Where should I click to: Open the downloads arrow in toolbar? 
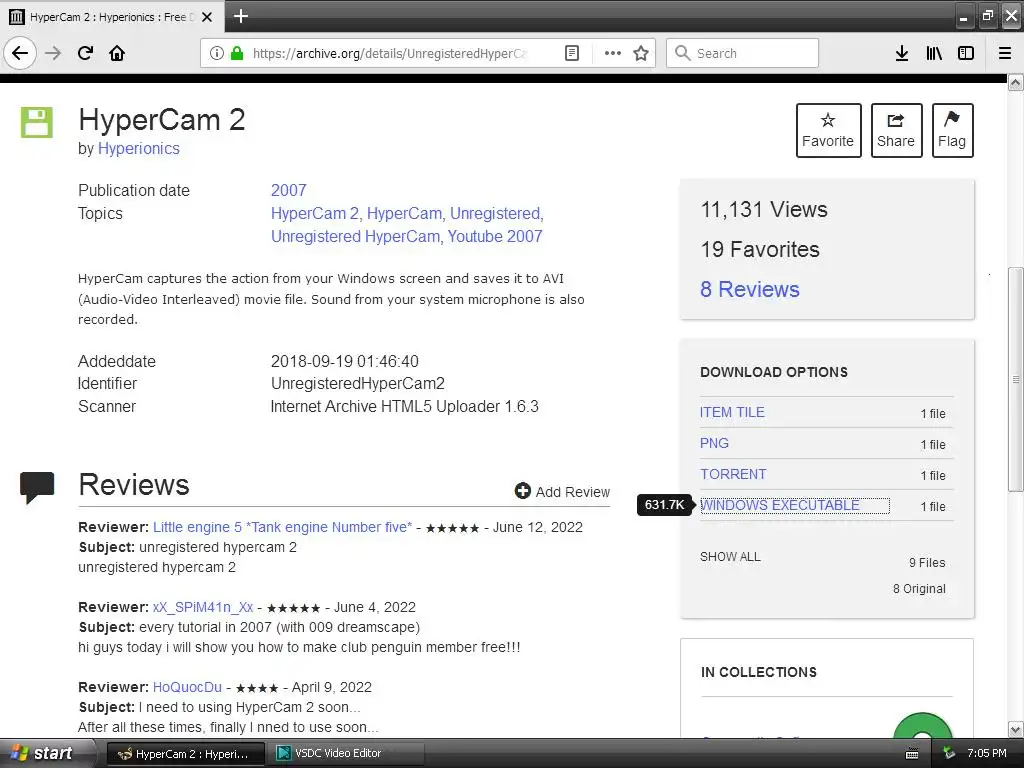[902, 53]
